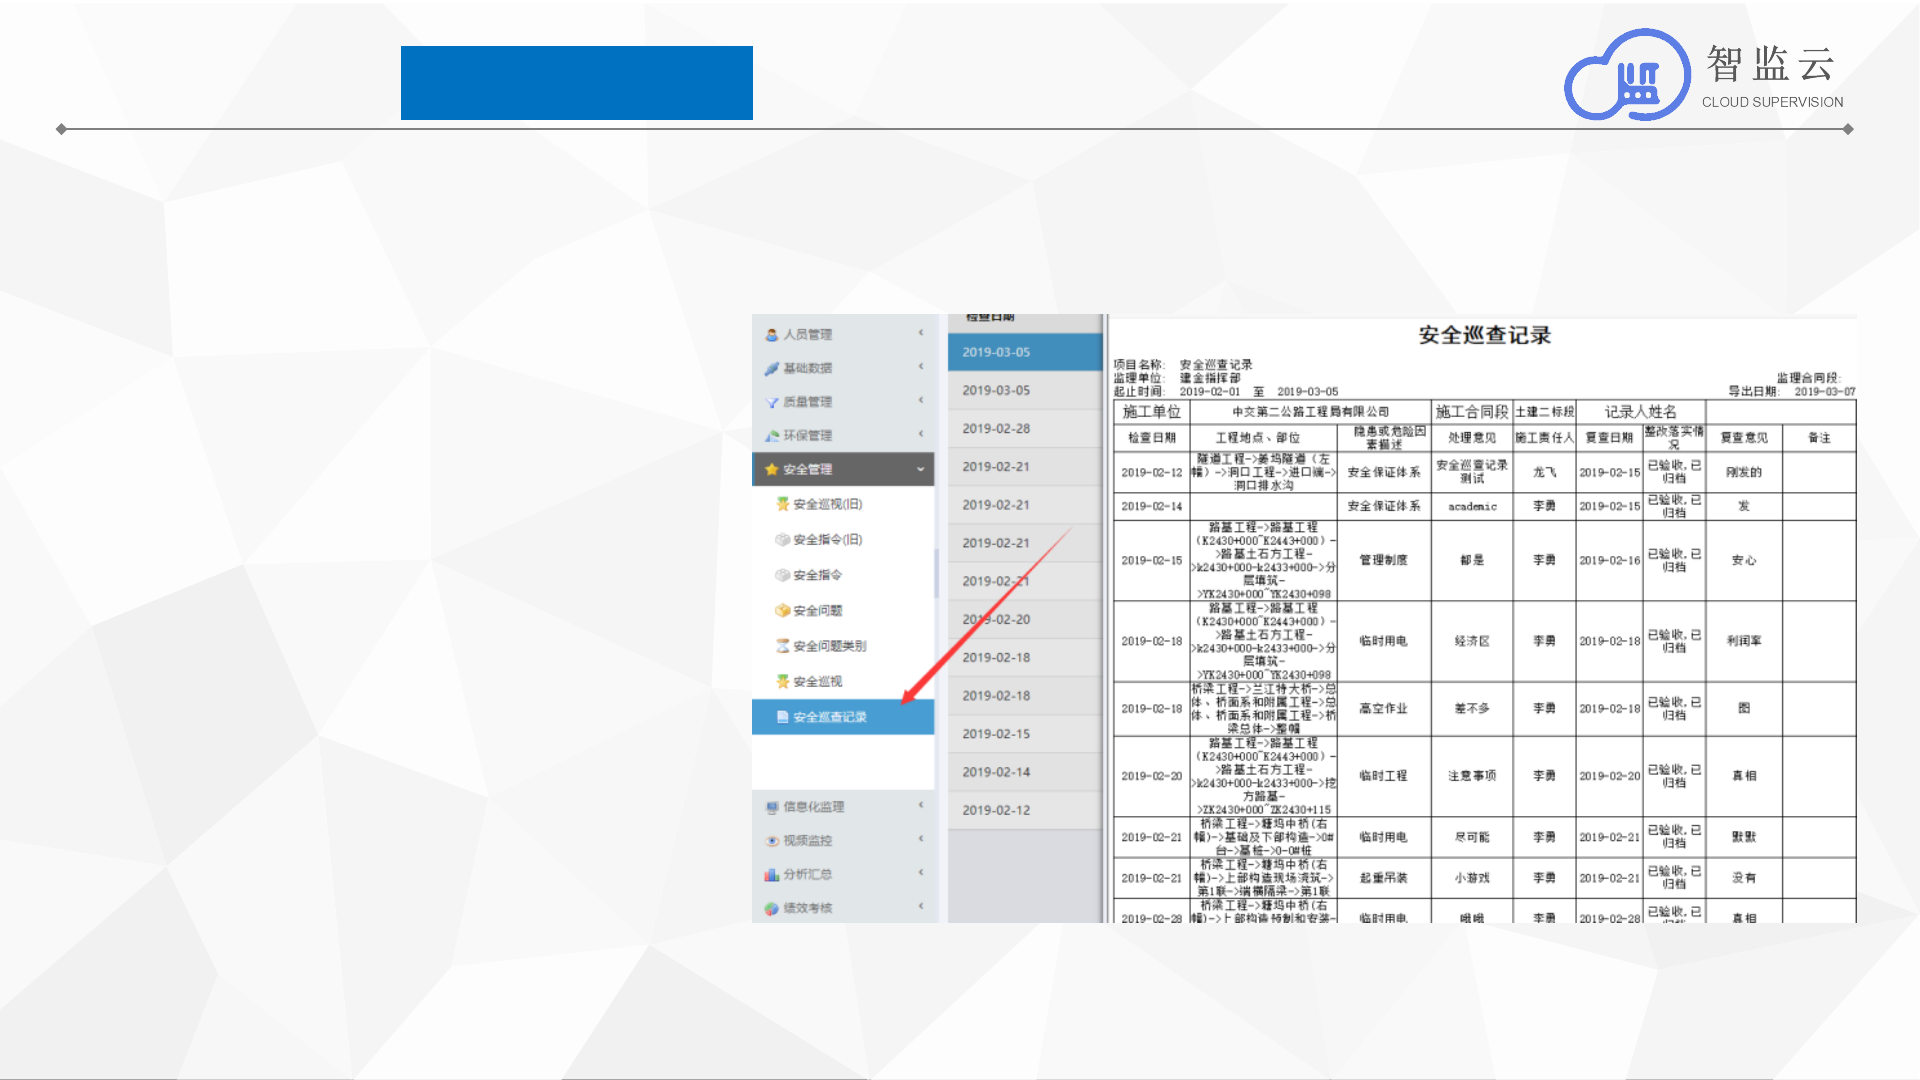Screen dimensions: 1920x1080
Task: Collapse the 安全管理 menu chevron
Action: (920, 469)
